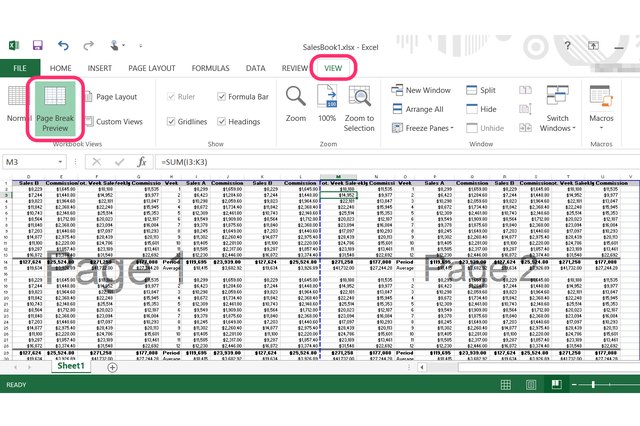Toggle Touch/Mouse mode icon

click(x=115, y=45)
